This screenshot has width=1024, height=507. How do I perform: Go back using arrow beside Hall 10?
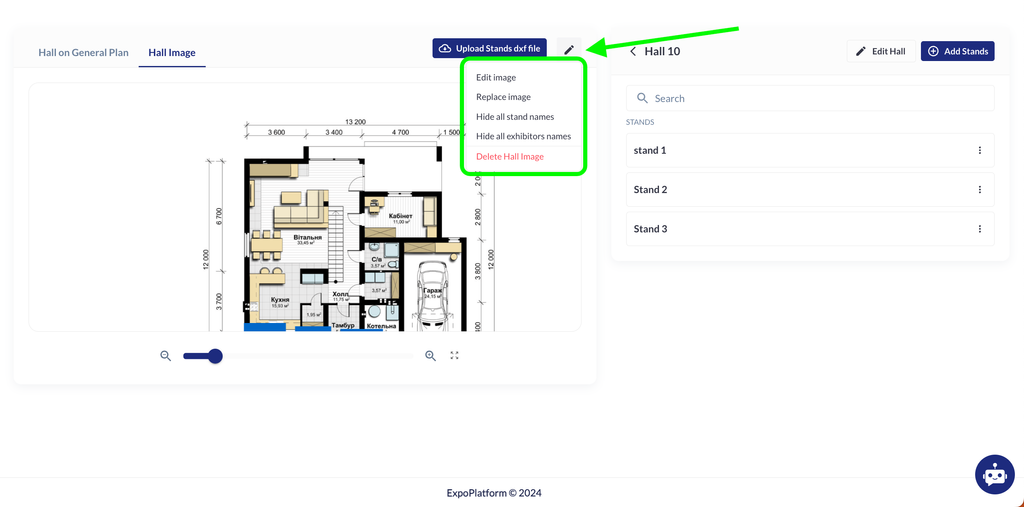point(633,51)
